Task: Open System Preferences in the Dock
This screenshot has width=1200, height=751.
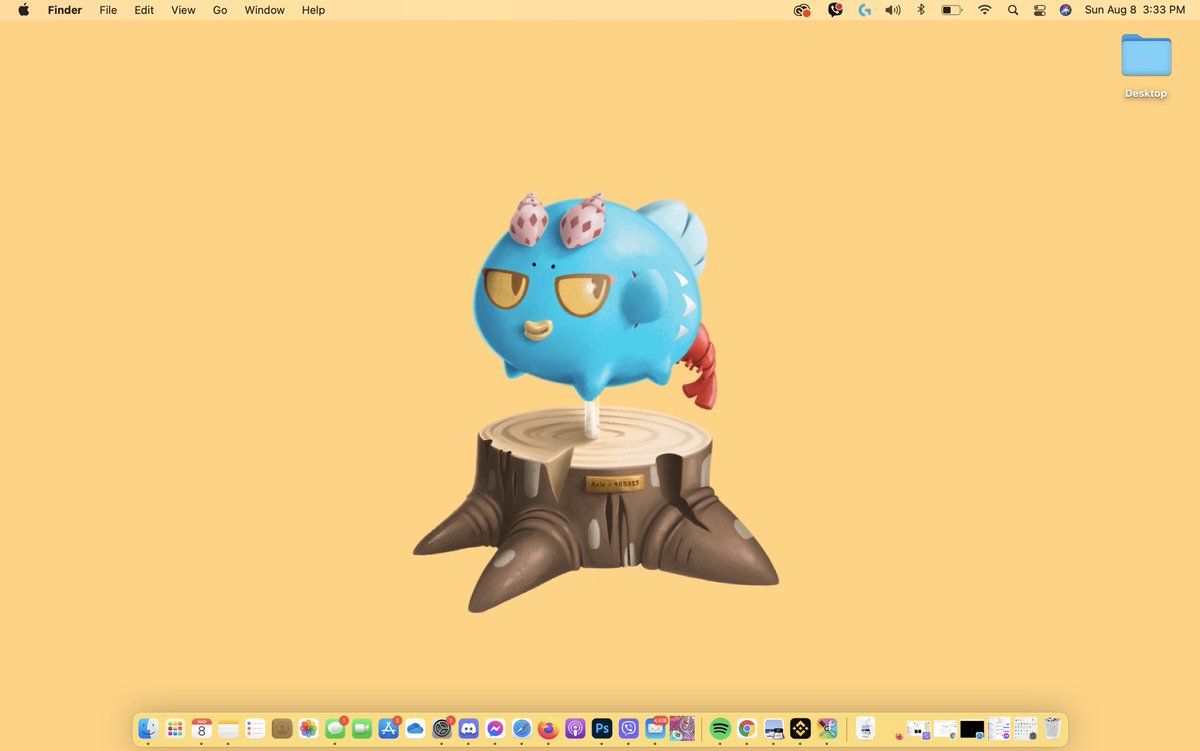Action: [x=442, y=728]
